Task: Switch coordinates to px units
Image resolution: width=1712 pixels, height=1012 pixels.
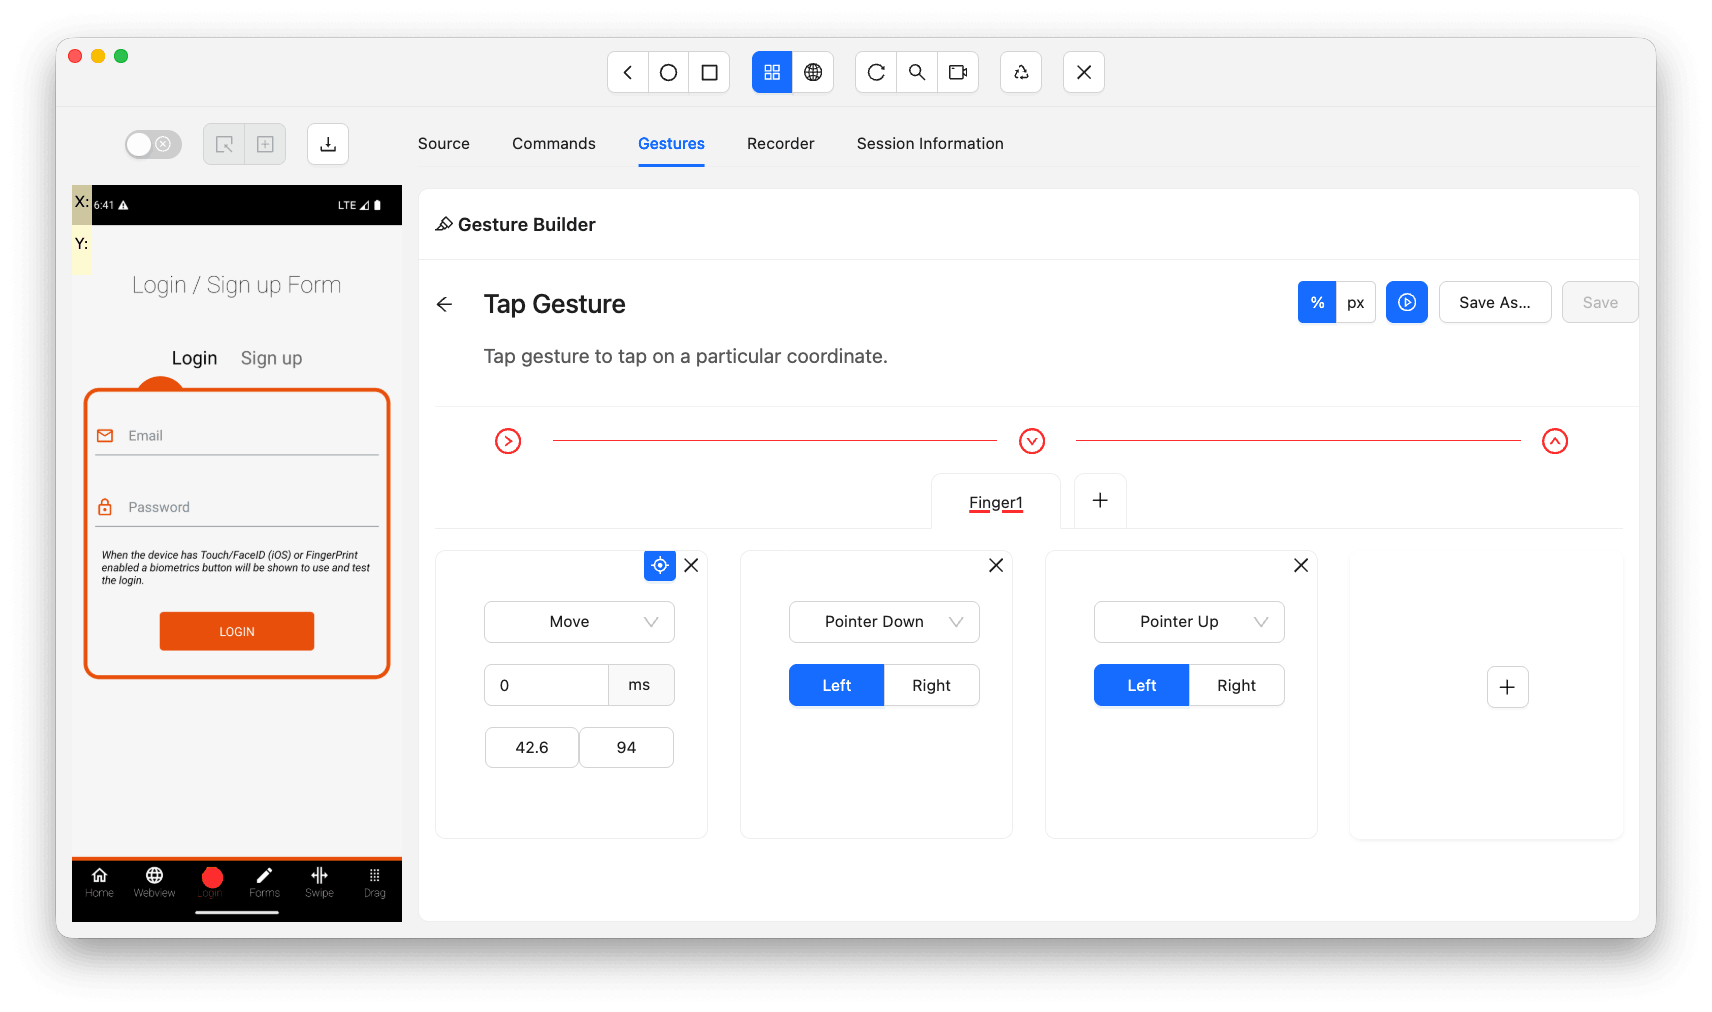Action: [1356, 302]
